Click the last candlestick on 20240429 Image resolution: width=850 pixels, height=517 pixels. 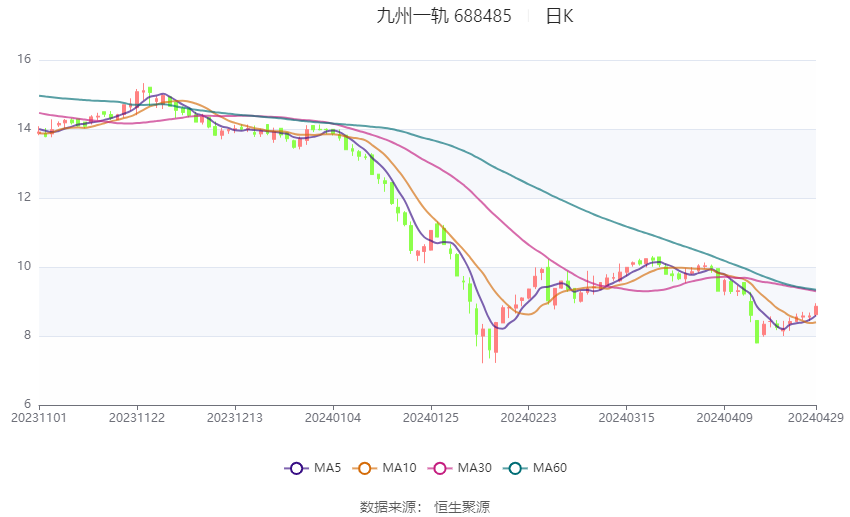[815, 309]
